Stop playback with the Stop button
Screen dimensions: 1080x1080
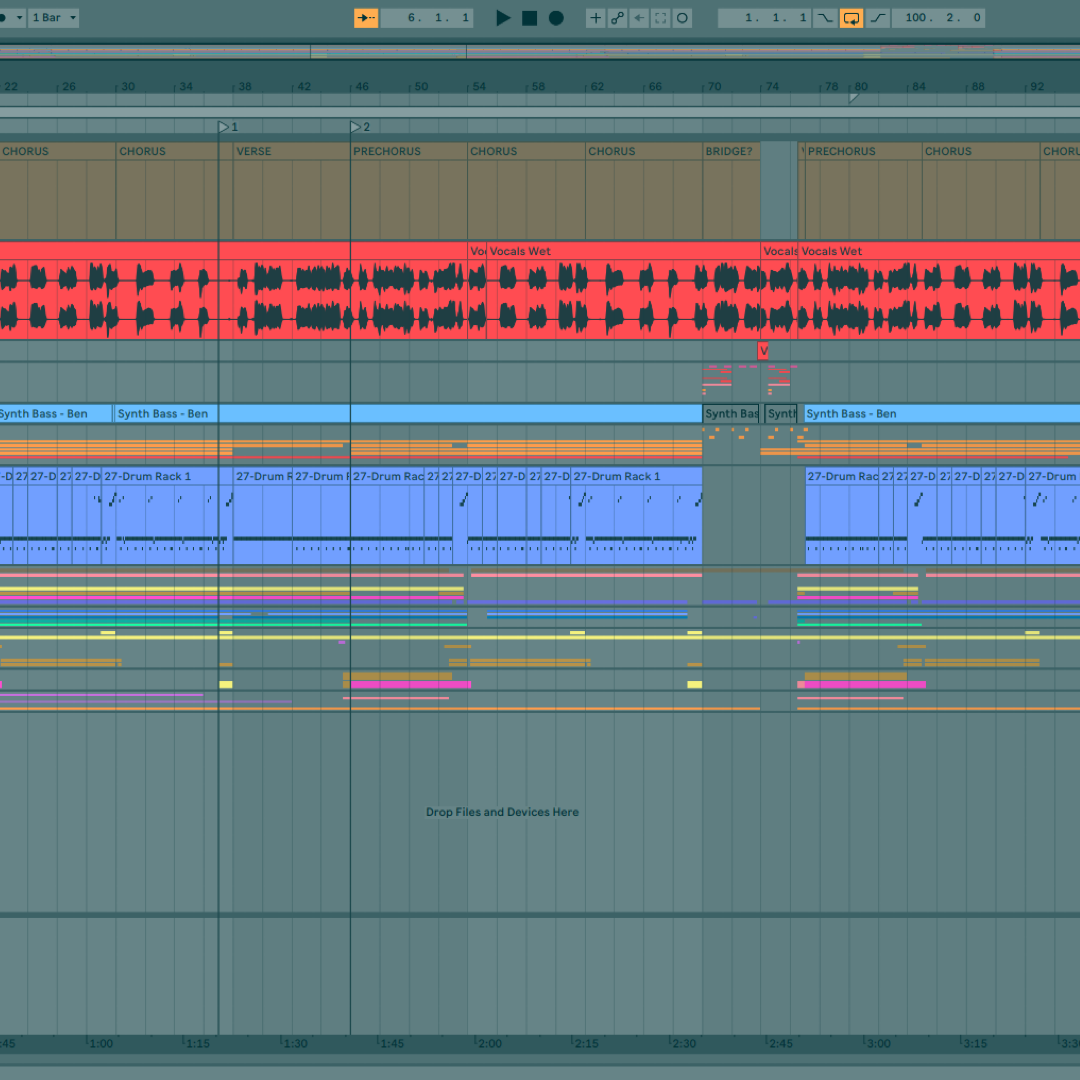(529, 18)
